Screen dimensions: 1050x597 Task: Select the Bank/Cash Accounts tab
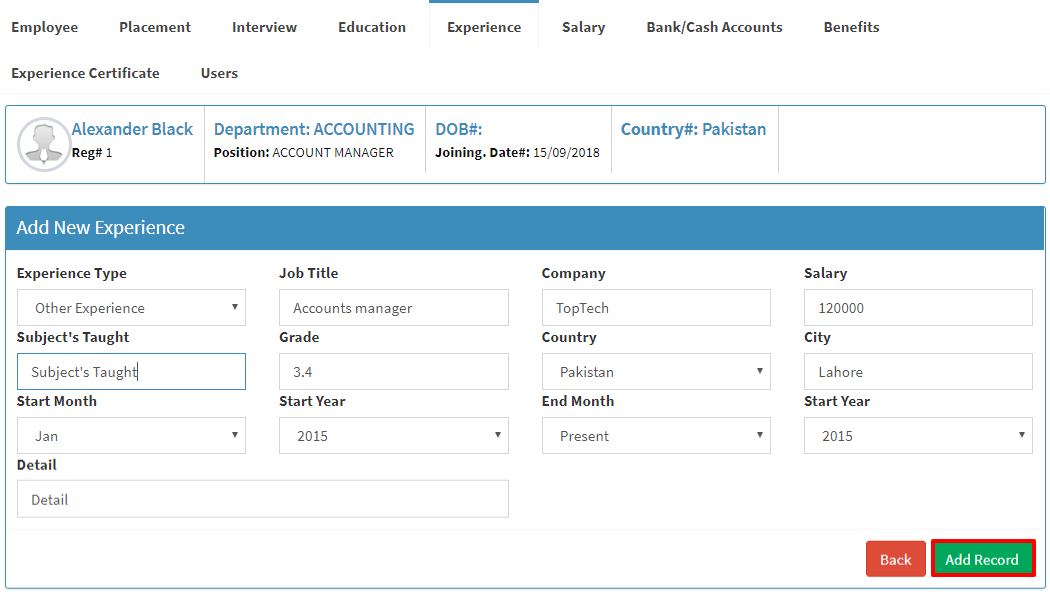tap(714, 27)
